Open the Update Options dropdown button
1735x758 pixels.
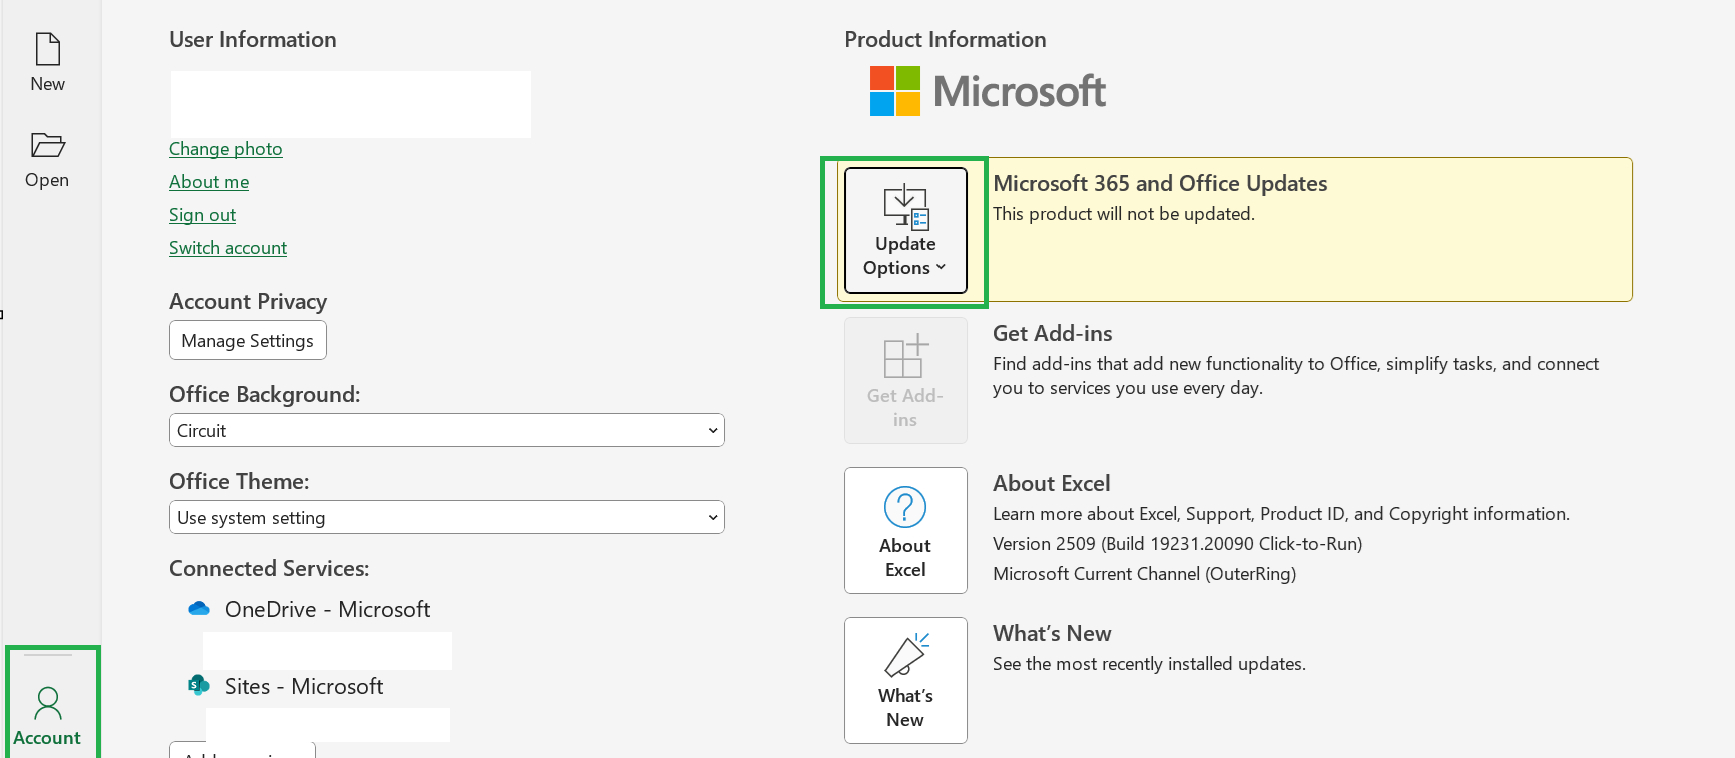906,230
